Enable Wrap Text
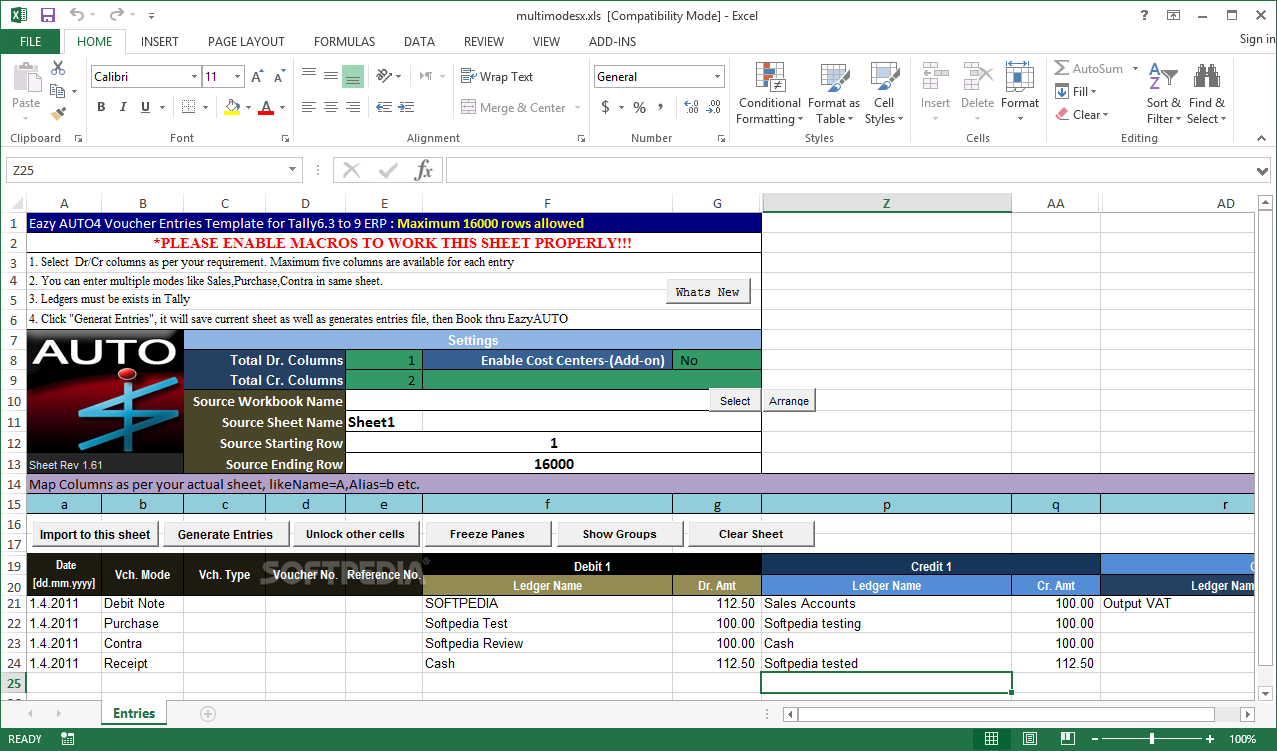The height and width of the screenshot is (751, 1277). tap(497, 76)
